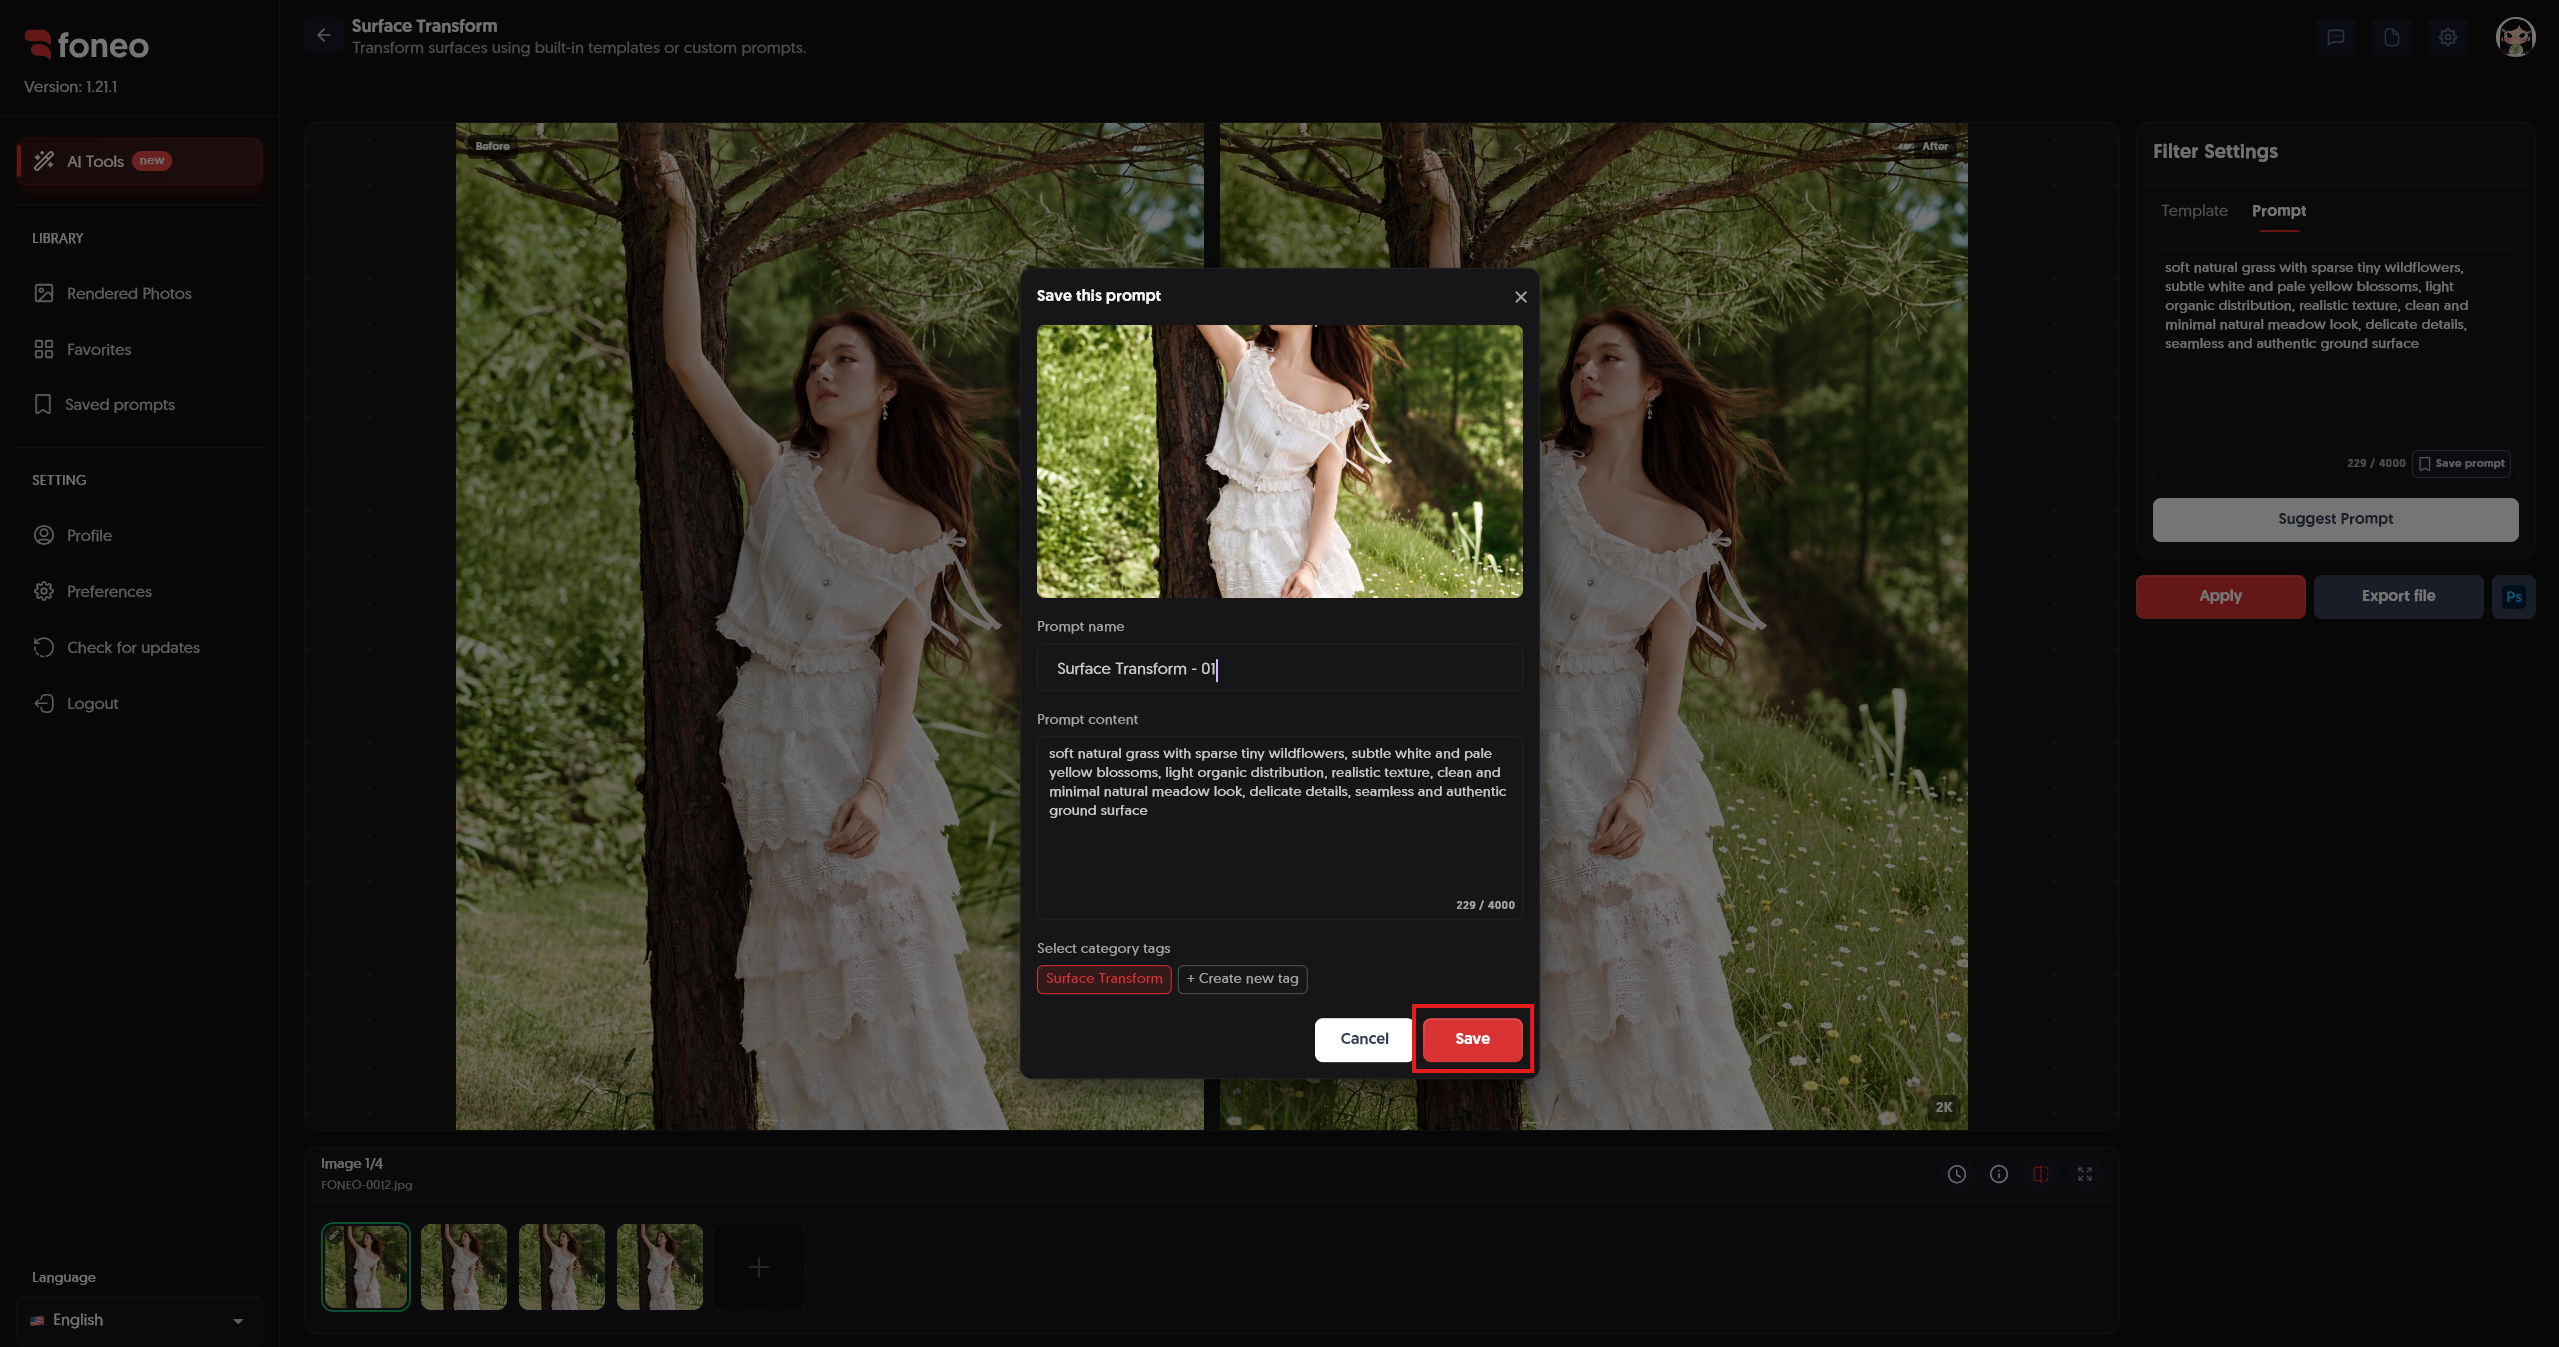Select the first image thumbnail
Screen dimensions: 2559x1347
point(366,1267)
